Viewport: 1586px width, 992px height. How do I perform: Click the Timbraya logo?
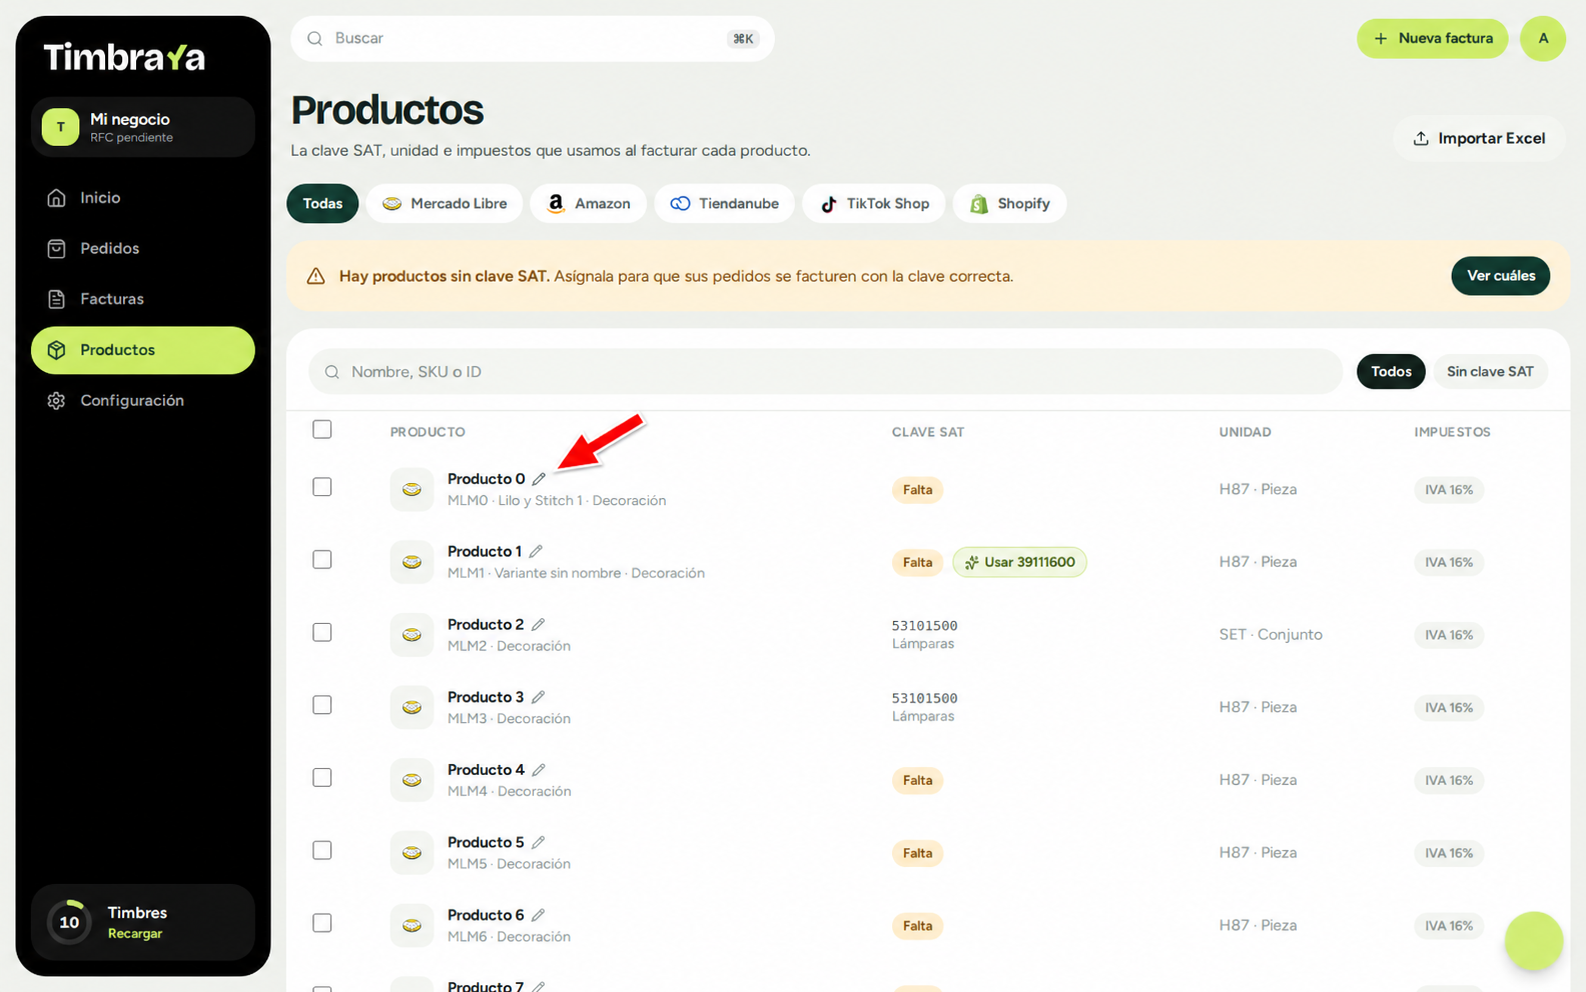(x=125, y=57)
